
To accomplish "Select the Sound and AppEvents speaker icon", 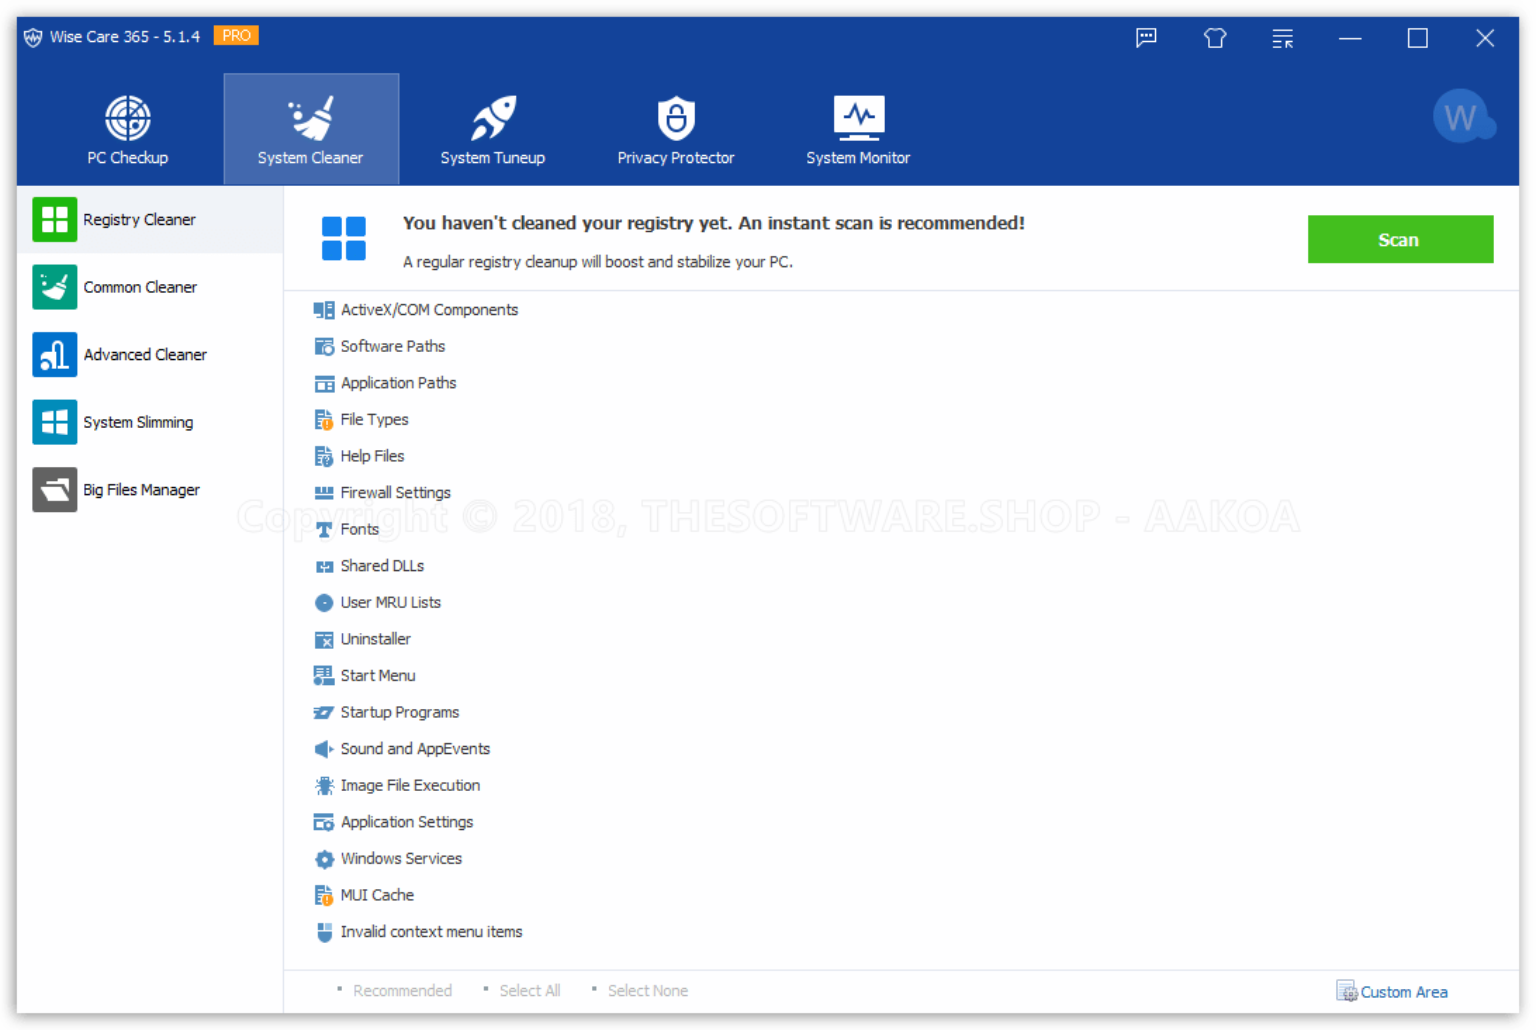I will coord(324,749).
